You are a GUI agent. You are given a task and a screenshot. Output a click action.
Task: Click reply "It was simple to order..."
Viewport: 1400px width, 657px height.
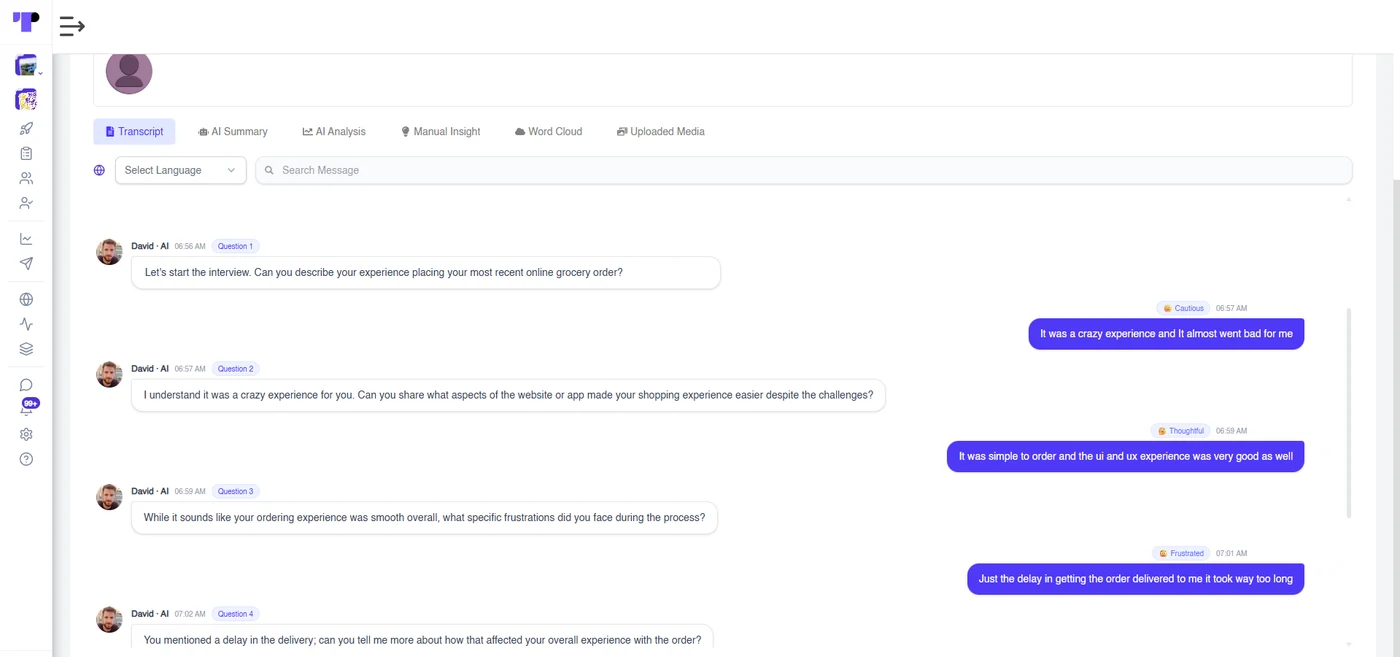(x=1125, y=456)
